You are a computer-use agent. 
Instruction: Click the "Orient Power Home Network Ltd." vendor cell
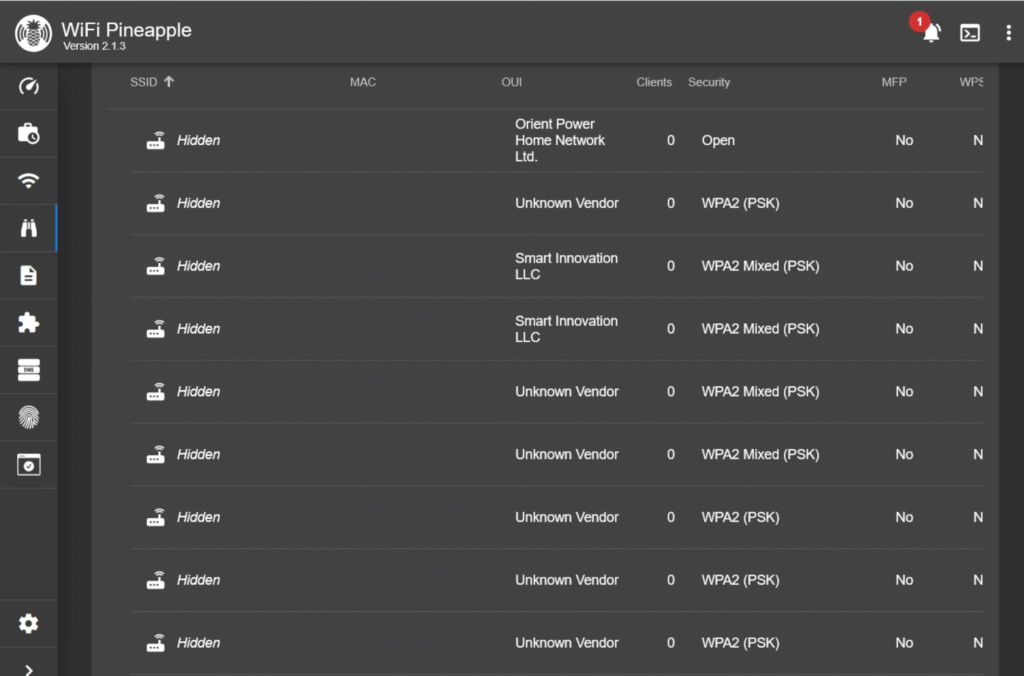pyautogui.click(x=560, y=140)
